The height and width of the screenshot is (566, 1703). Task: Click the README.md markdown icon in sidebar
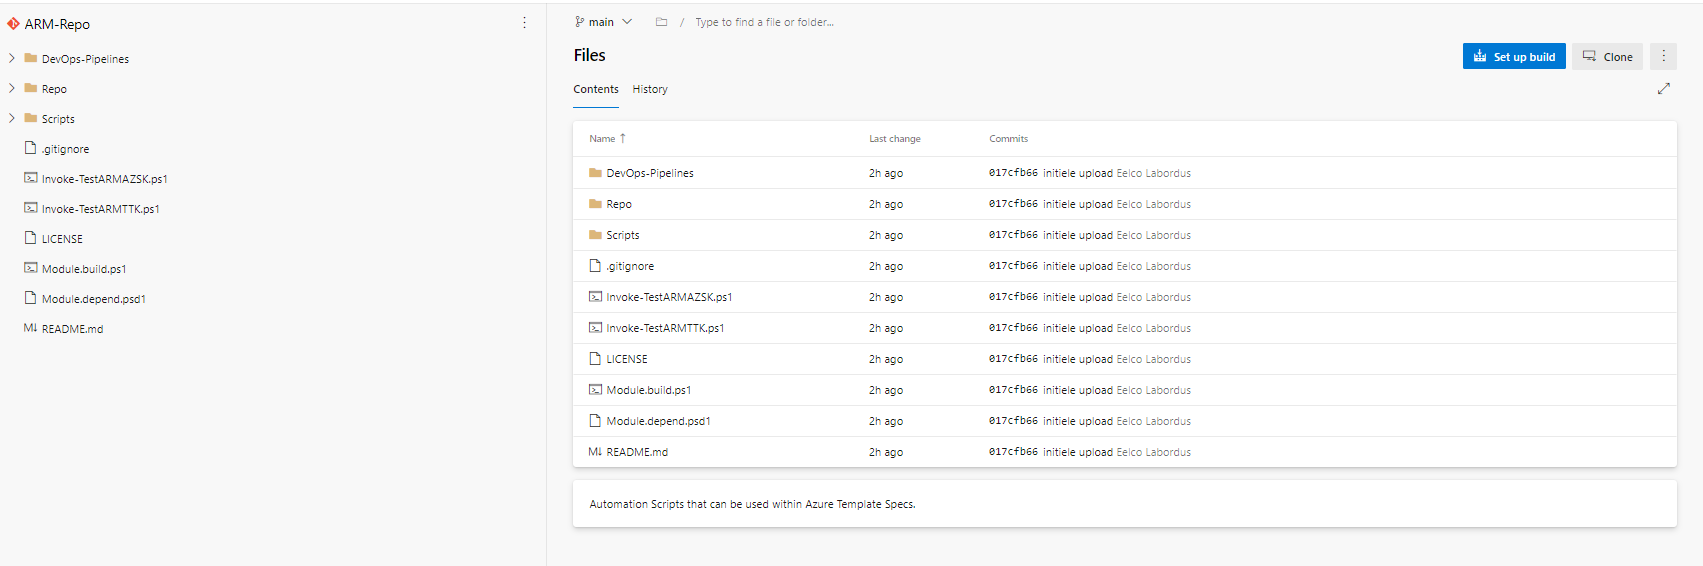(30, 329)
